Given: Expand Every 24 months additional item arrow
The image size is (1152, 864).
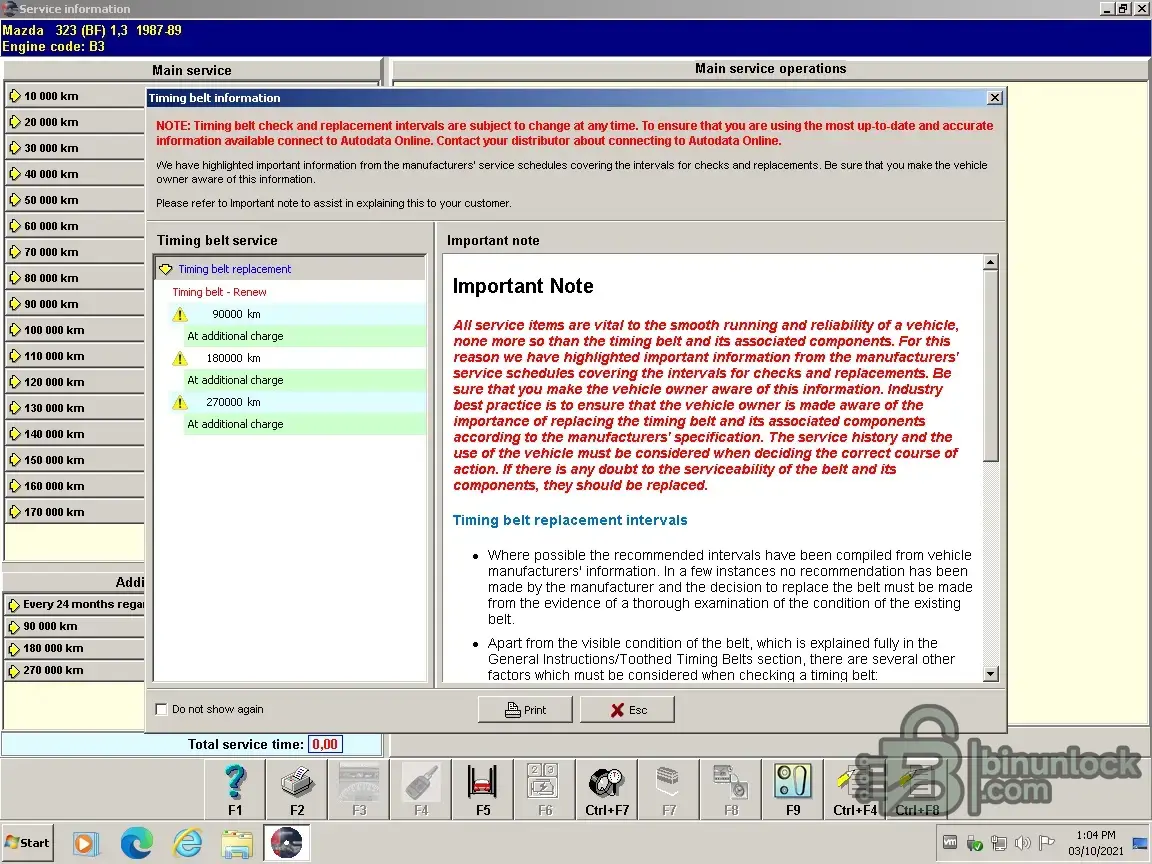Looking at the screenshot, I should pyautogui.click(x=14, y=605).
